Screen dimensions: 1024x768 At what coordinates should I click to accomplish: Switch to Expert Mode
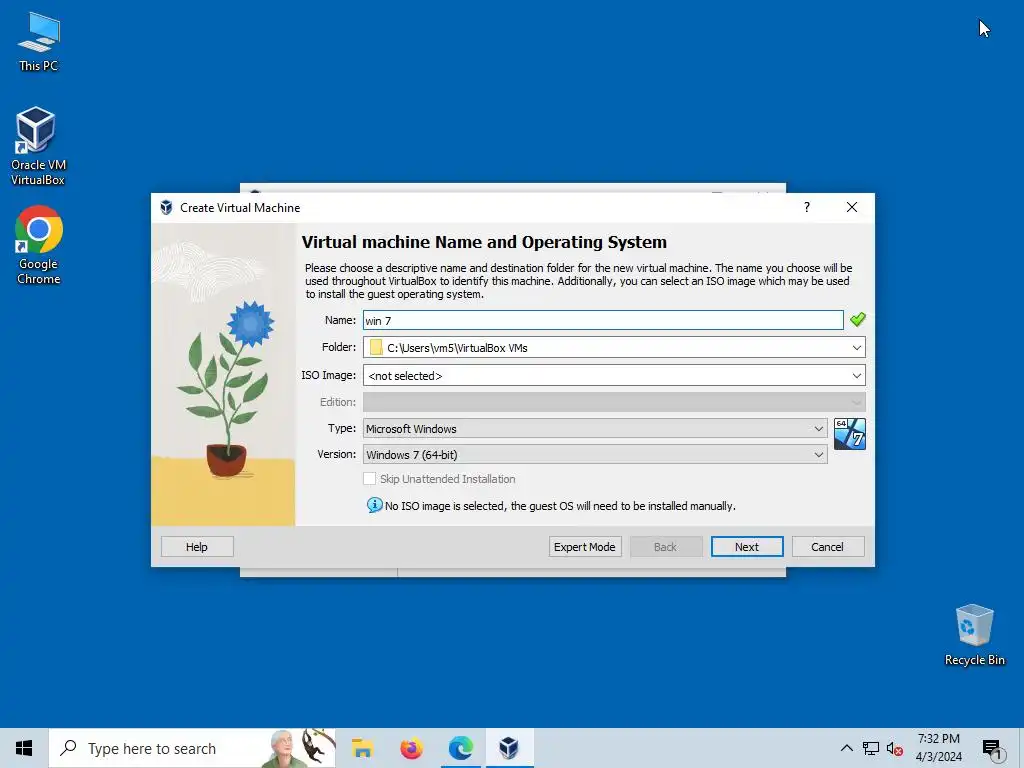click(584, 547)
